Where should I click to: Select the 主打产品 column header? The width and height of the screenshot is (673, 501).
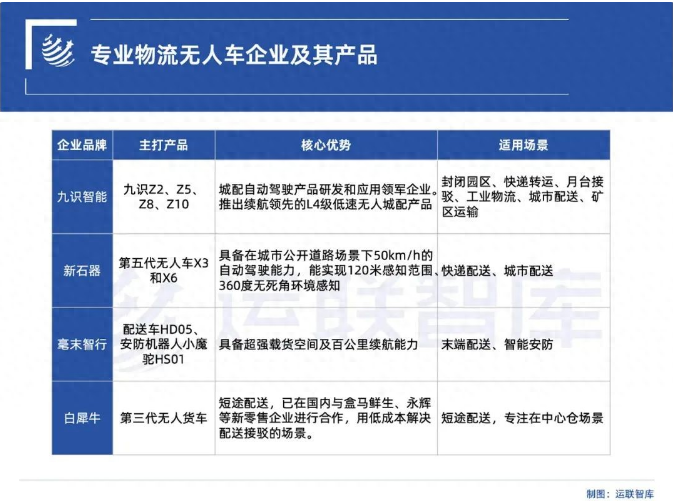(x=163, y=145)
